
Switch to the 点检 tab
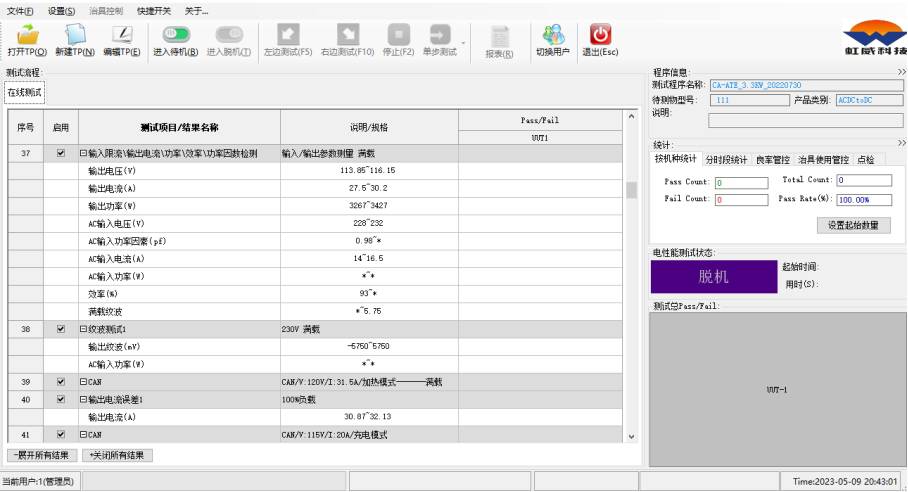coord(865,159)
